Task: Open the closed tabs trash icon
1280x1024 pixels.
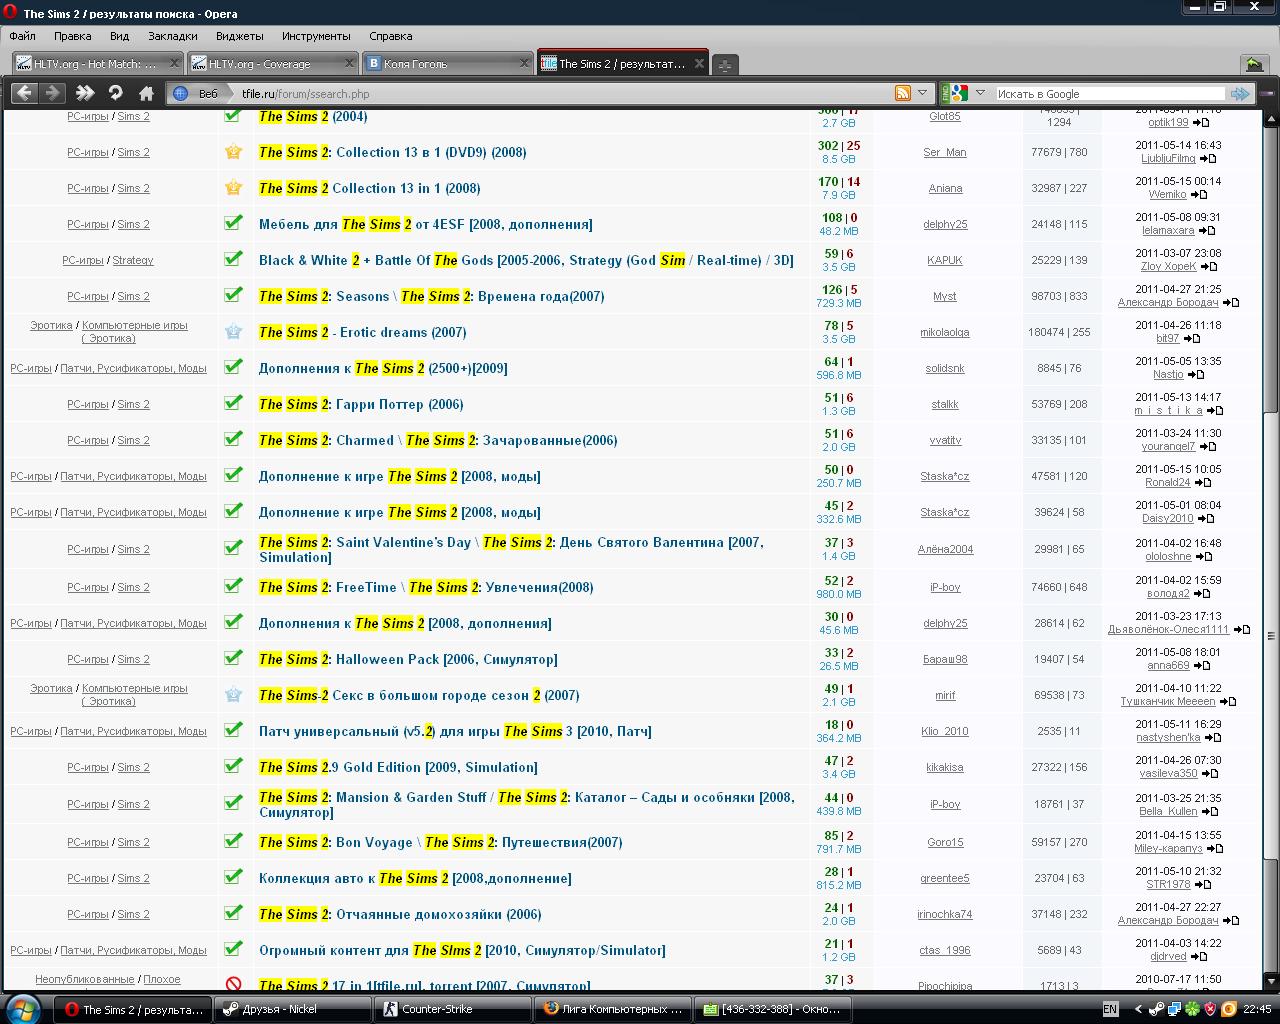Action: (x=1254, y=64)
